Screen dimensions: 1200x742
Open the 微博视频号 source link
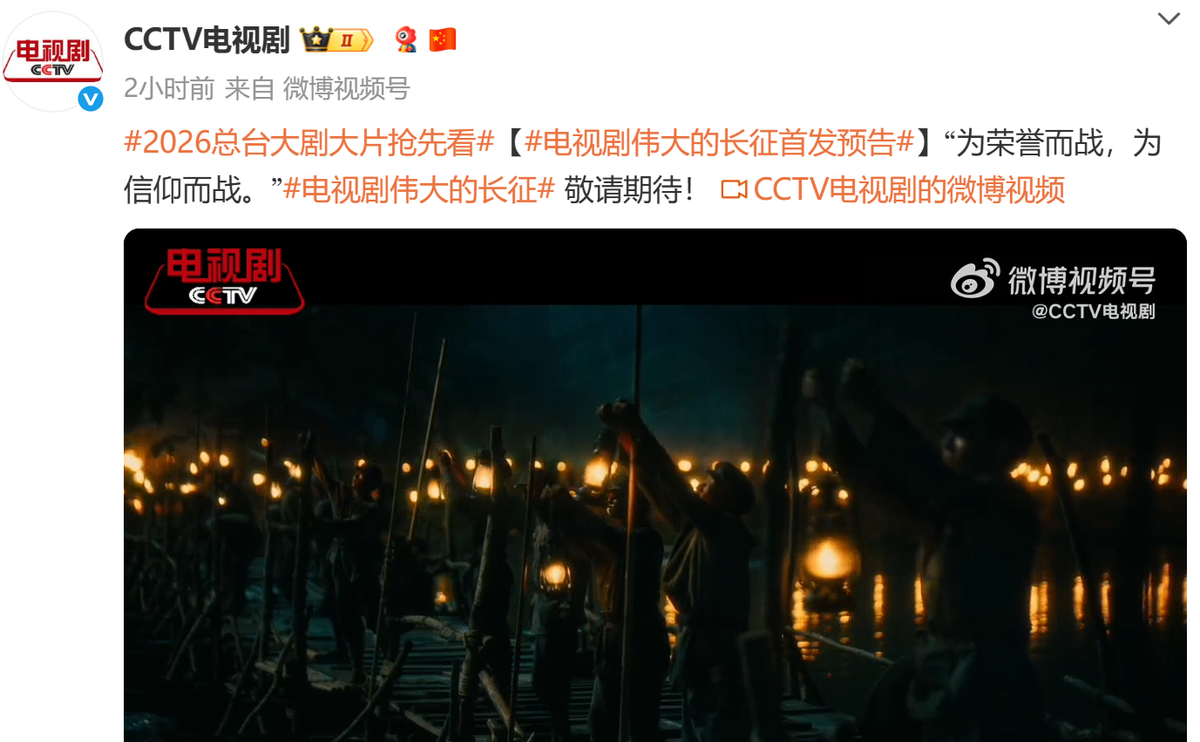pyautogui.click(x=346, y=89)
